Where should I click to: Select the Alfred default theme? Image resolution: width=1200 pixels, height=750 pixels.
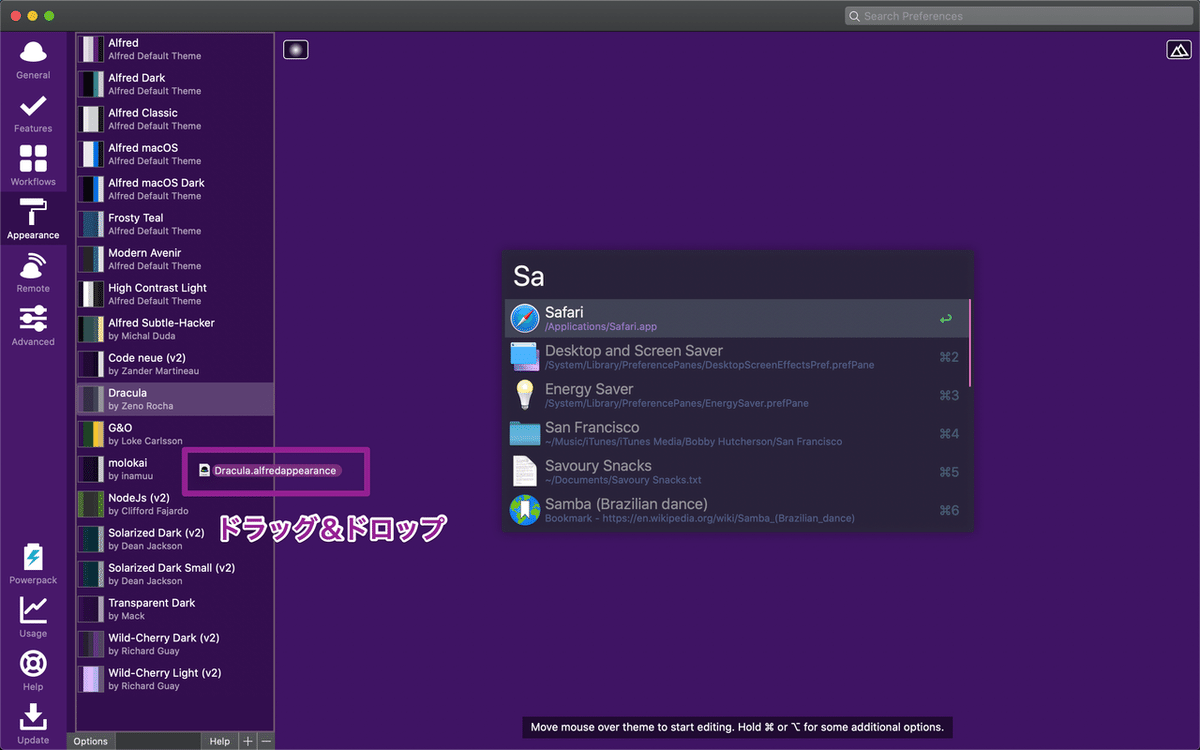coord(175,49)
